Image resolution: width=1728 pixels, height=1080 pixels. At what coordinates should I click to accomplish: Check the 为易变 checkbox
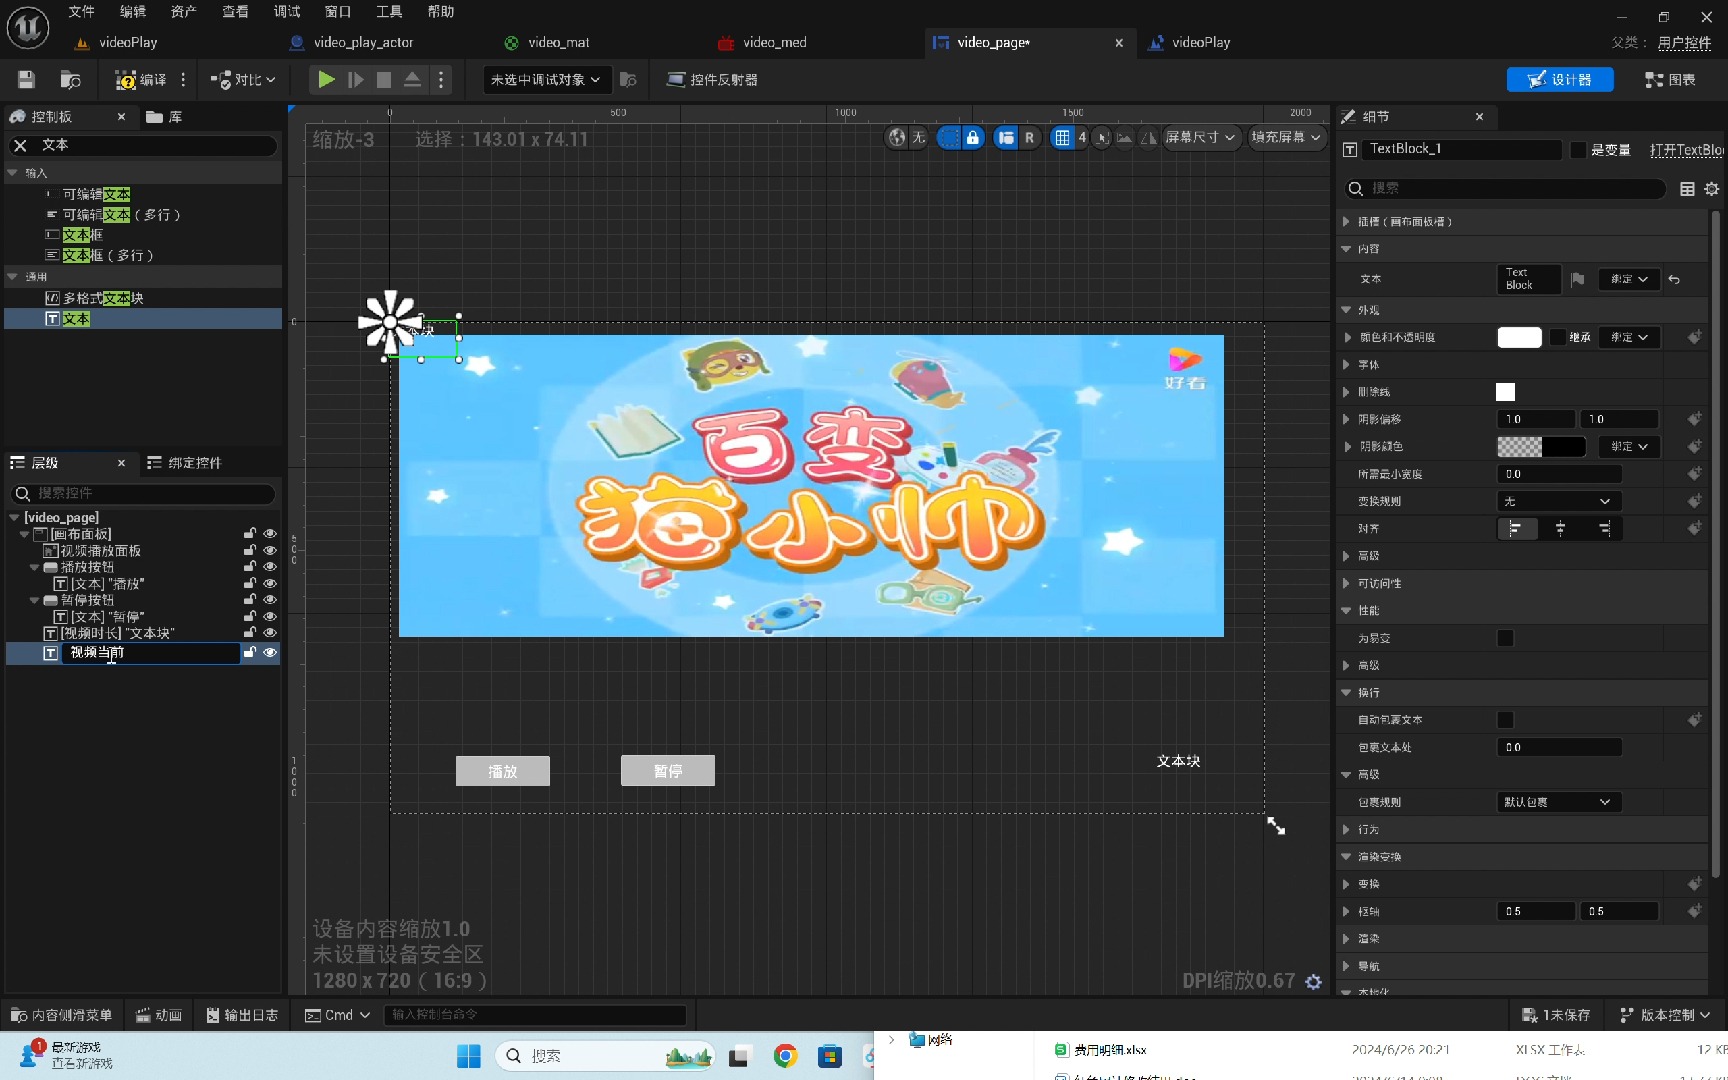pos(1505,639)
